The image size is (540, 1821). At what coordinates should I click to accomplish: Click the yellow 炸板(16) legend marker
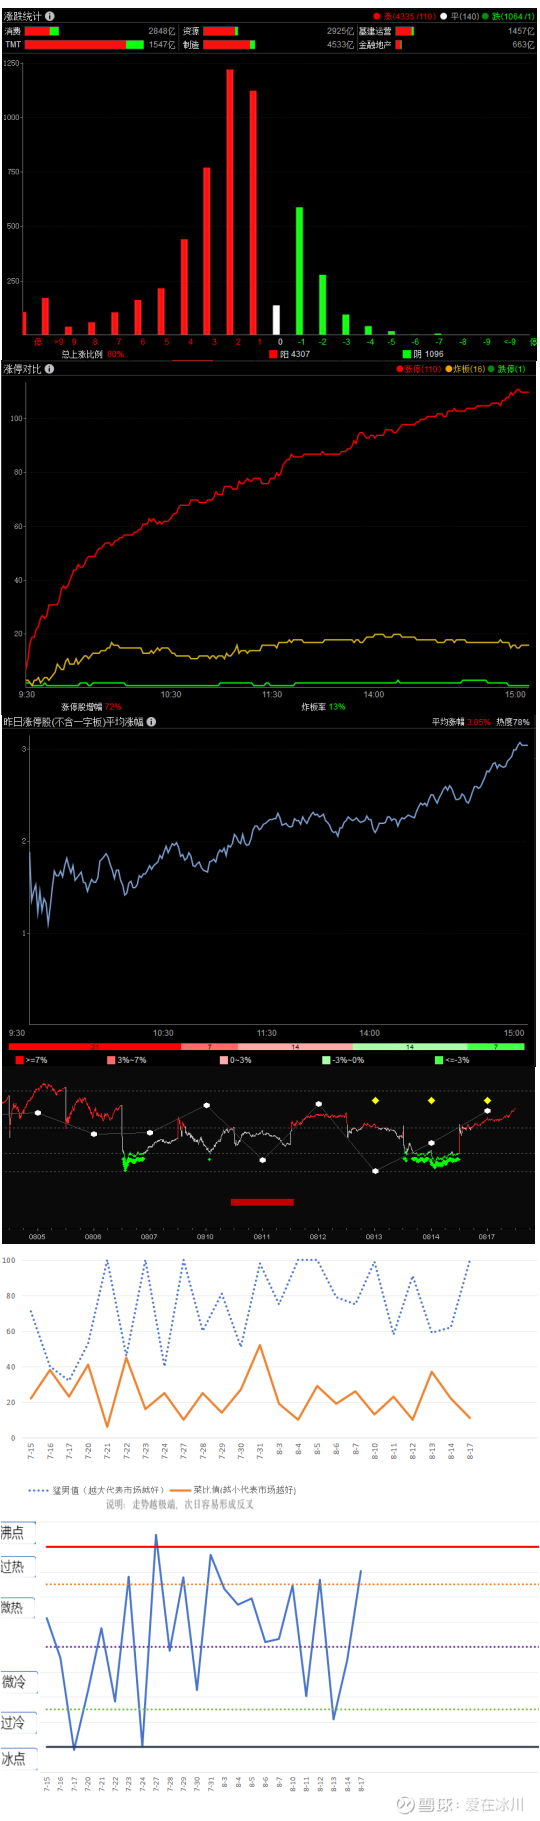pyautogui.click(x=449, y=369)
